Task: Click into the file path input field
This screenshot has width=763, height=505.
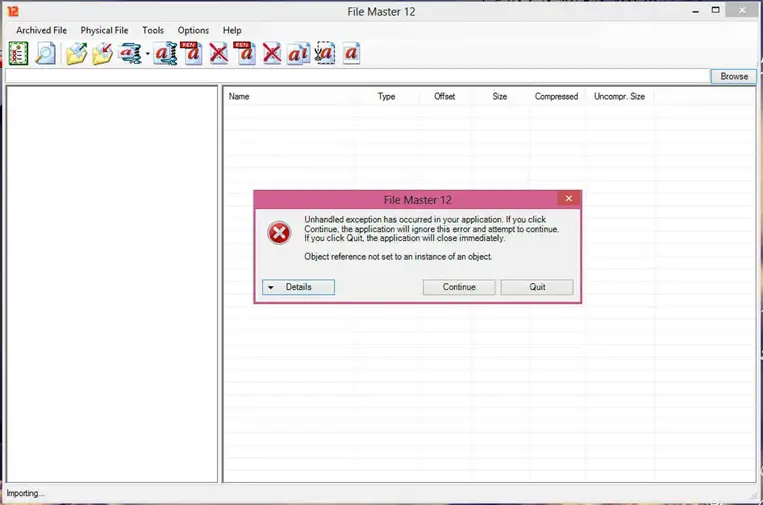Action: pyautogui.click(x=357, y=76)
